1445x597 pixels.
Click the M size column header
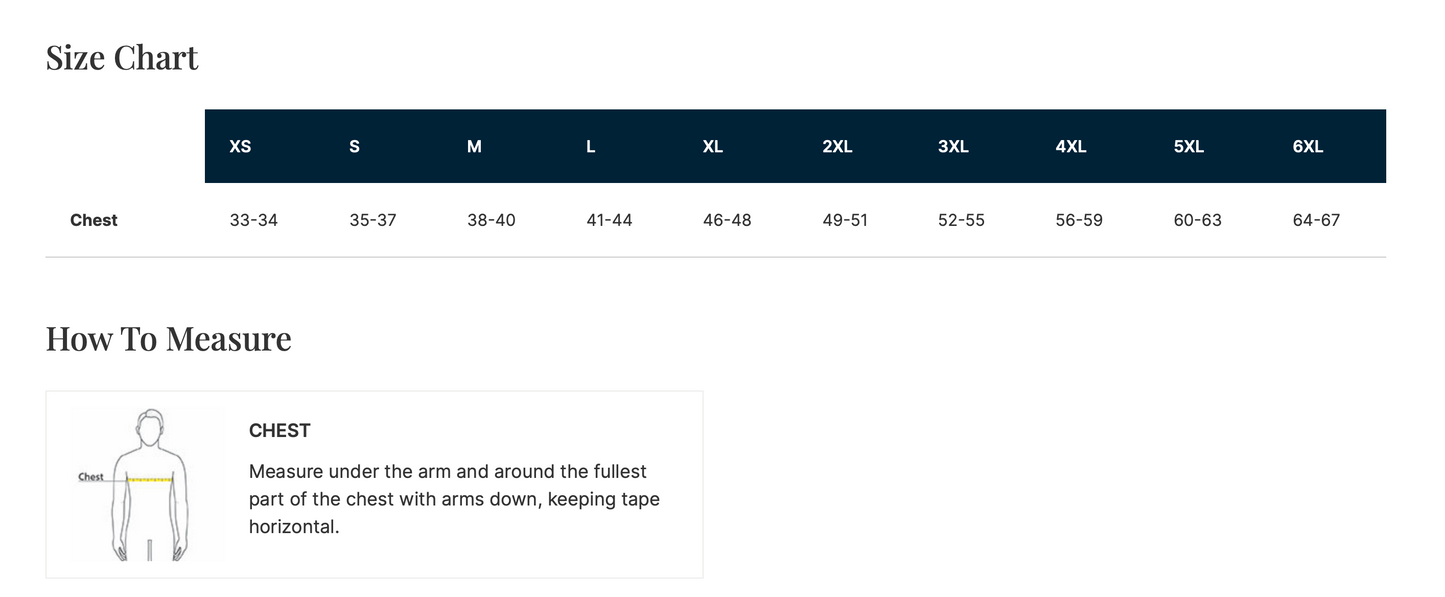(x=474, y=147)
